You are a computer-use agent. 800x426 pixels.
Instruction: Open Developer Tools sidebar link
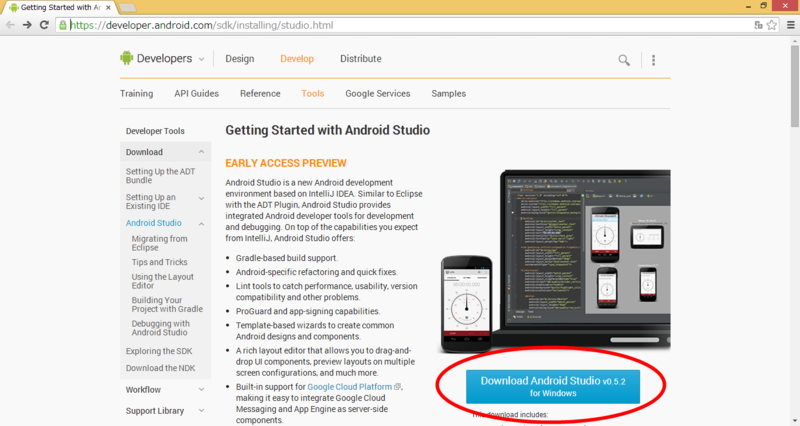pos(155,131)
